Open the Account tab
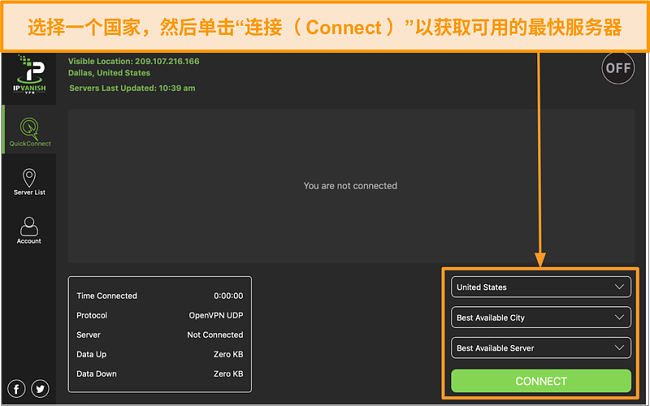This screenshot has height=406, width=650. 29,230
